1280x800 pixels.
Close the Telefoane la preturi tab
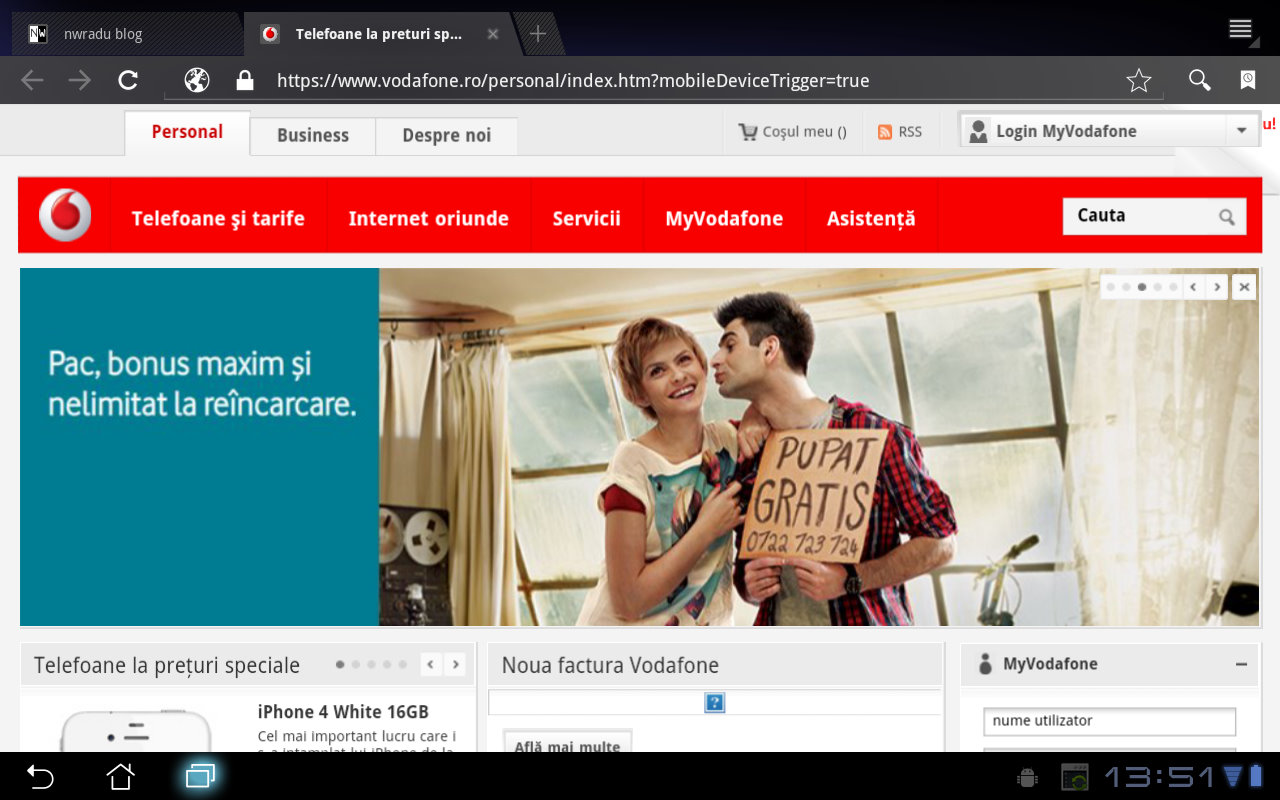tap(493, 34)
